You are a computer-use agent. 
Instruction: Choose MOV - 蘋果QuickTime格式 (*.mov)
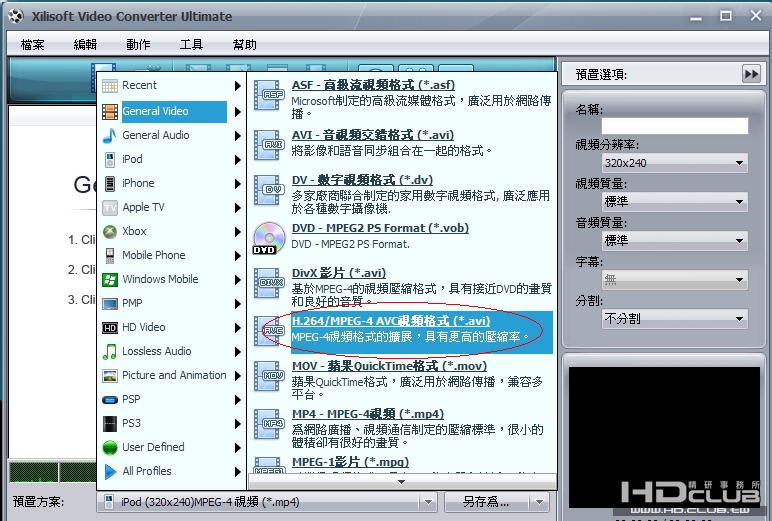[x=389, y=366]
